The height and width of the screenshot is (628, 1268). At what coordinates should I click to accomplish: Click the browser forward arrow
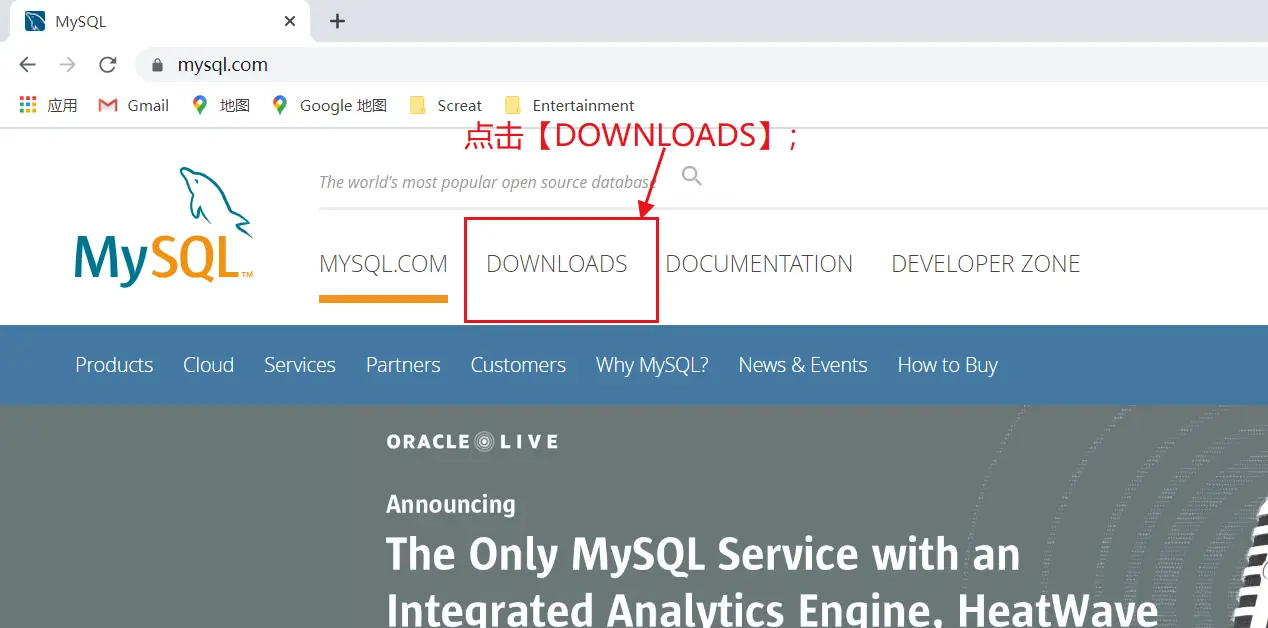pos(67,65)
